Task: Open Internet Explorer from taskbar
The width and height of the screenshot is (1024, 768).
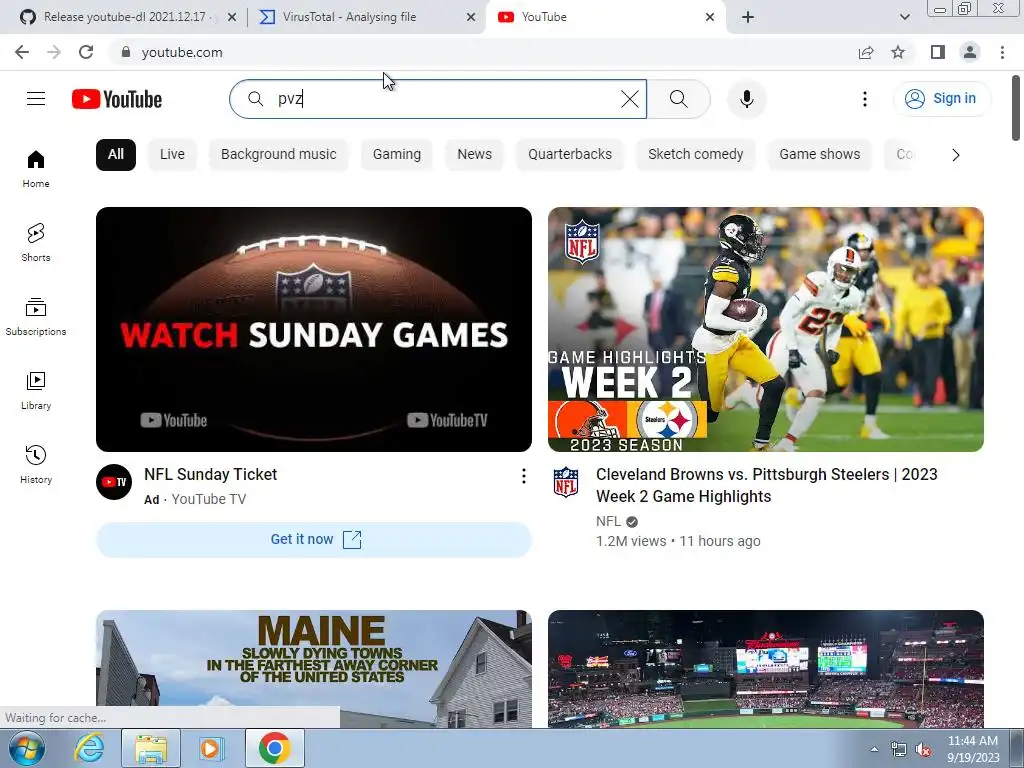Action: coord(89,748)
